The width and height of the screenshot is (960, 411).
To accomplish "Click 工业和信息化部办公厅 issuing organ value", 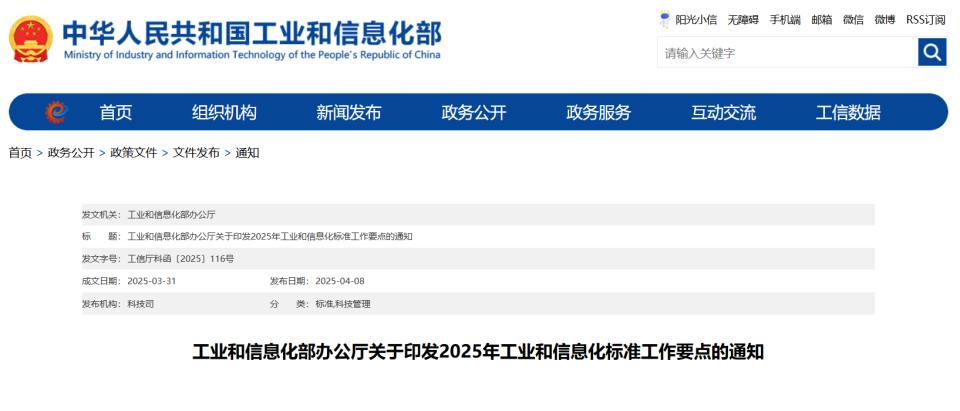I will 171,215.
